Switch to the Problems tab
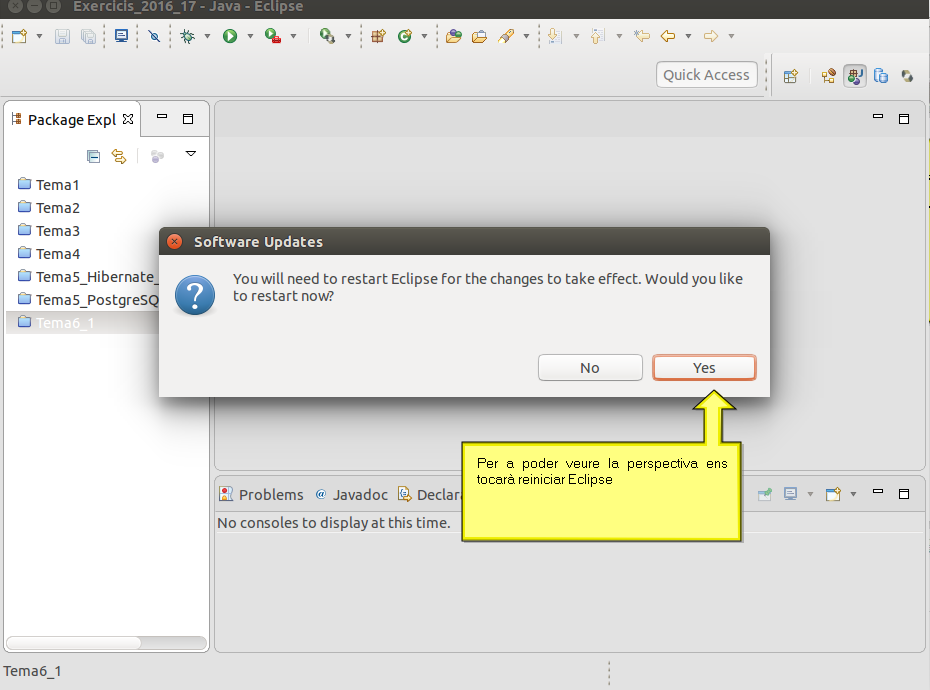 [x=261, y=494]
